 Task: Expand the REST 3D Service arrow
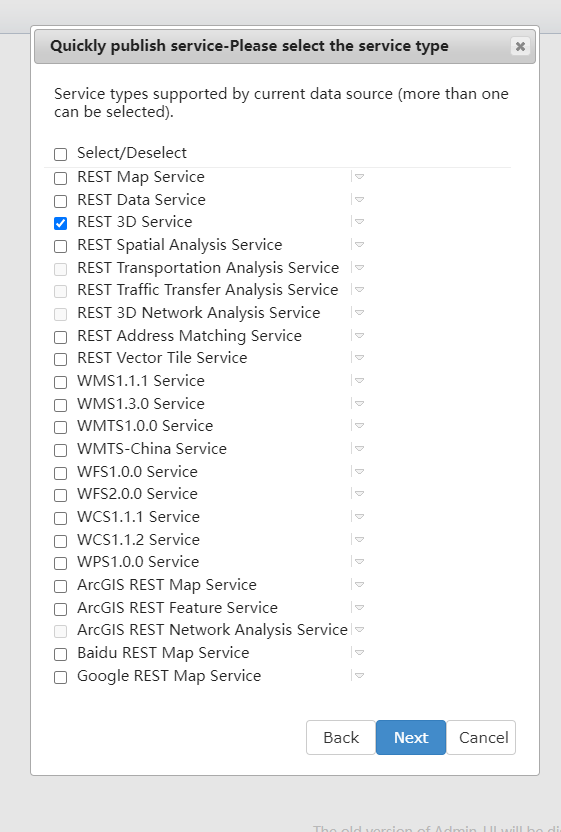pos(359,221)
